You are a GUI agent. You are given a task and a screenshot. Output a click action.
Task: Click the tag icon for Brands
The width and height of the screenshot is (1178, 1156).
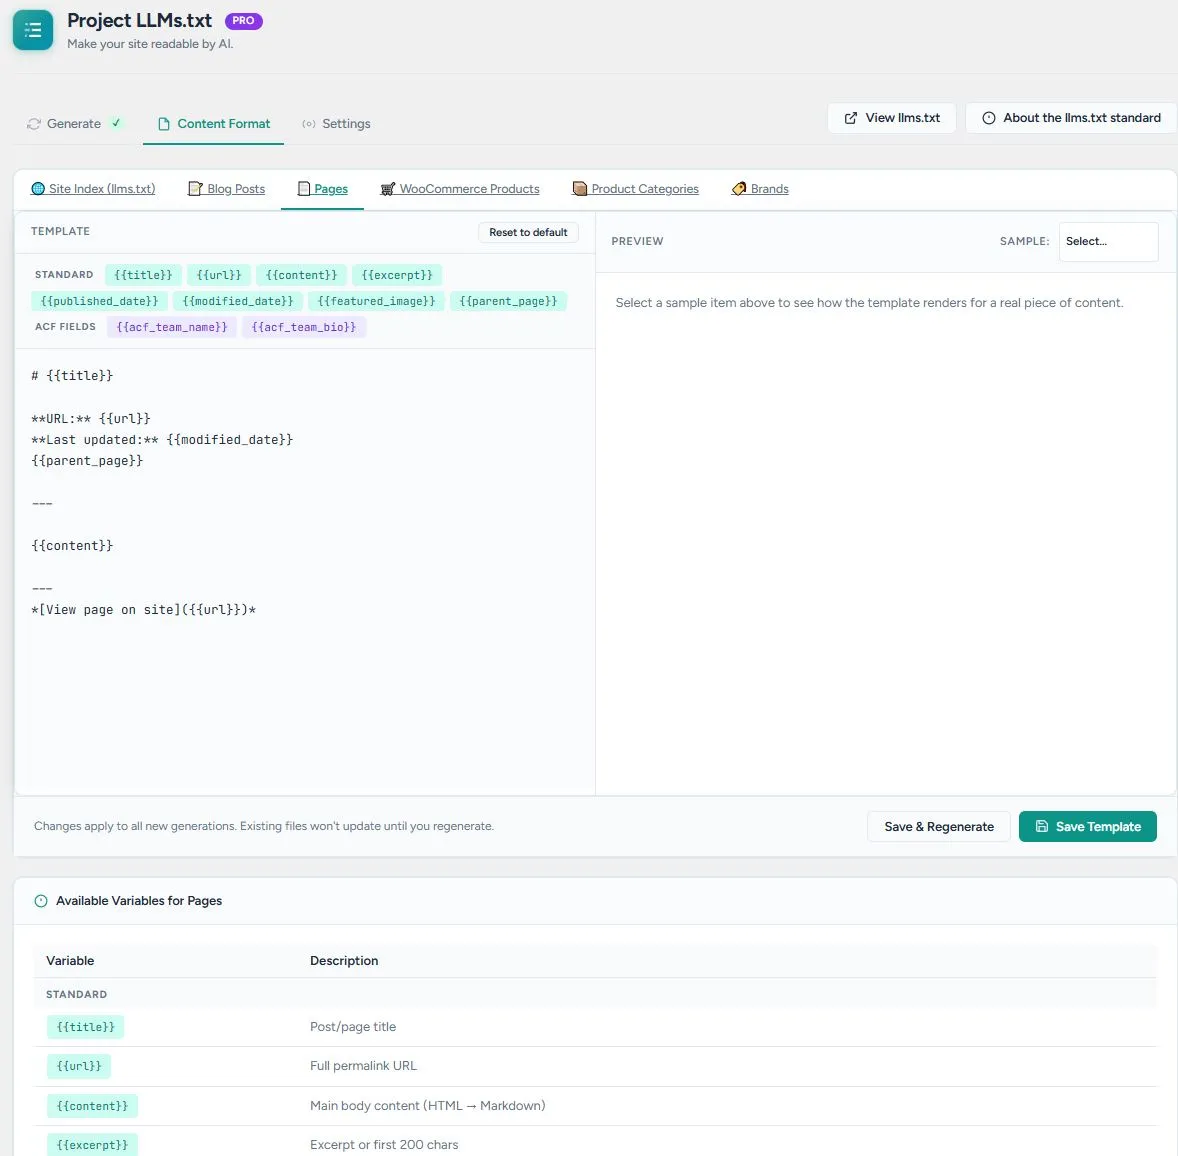(x=739, y=189)
